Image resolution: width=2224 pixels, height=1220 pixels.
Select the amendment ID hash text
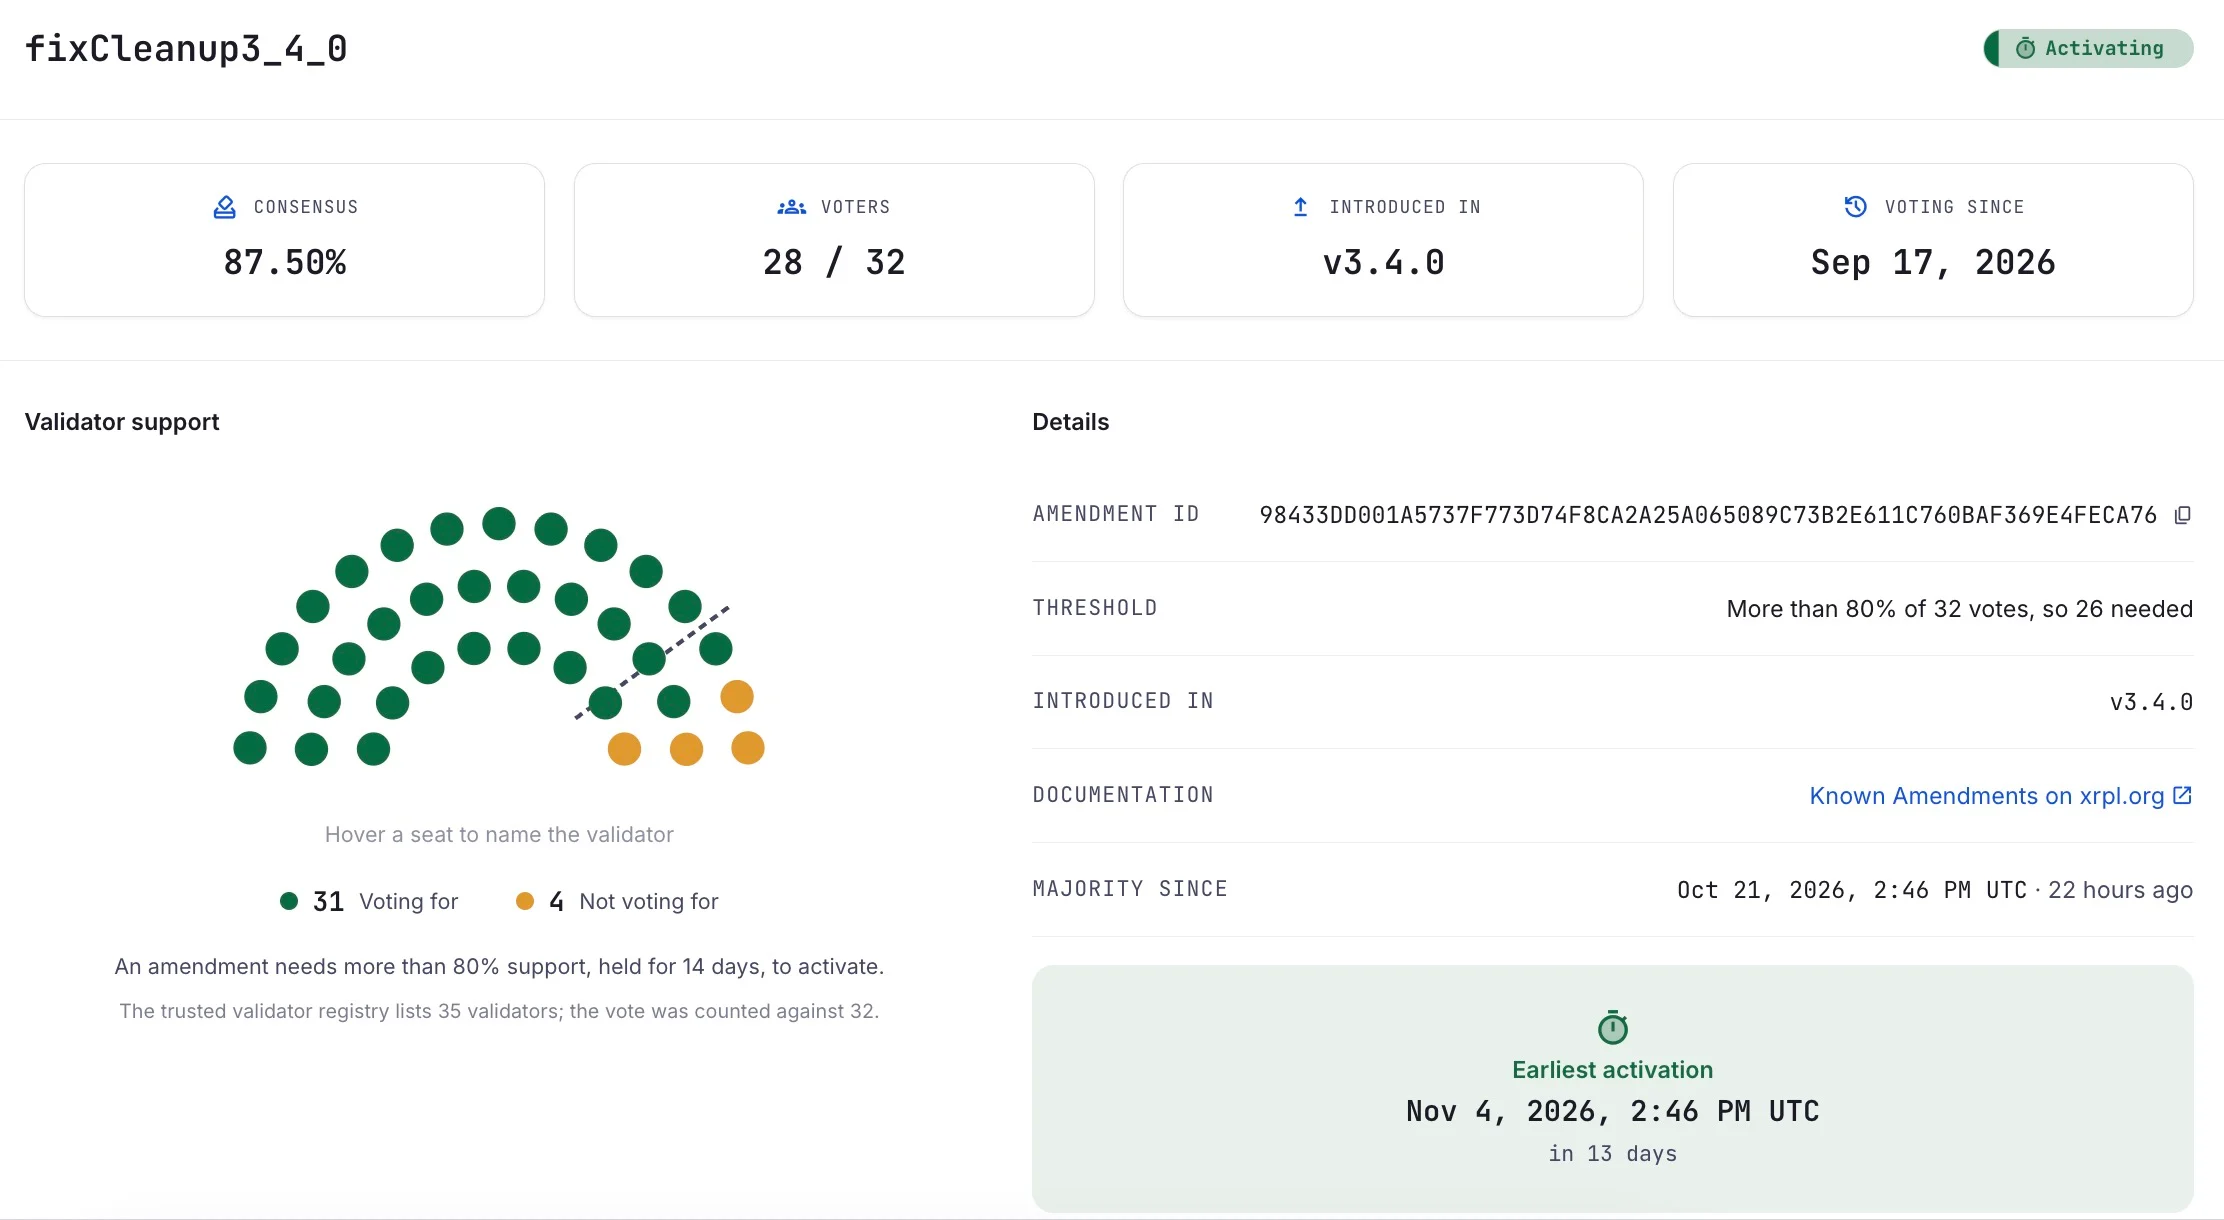(1707, 515)
